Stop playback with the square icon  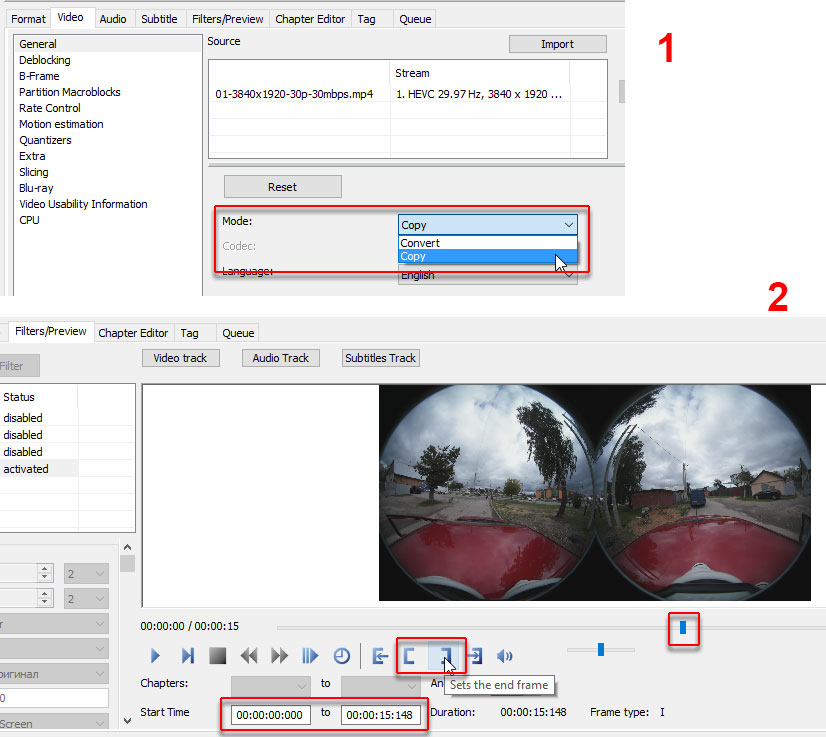[x=218, y=656]
